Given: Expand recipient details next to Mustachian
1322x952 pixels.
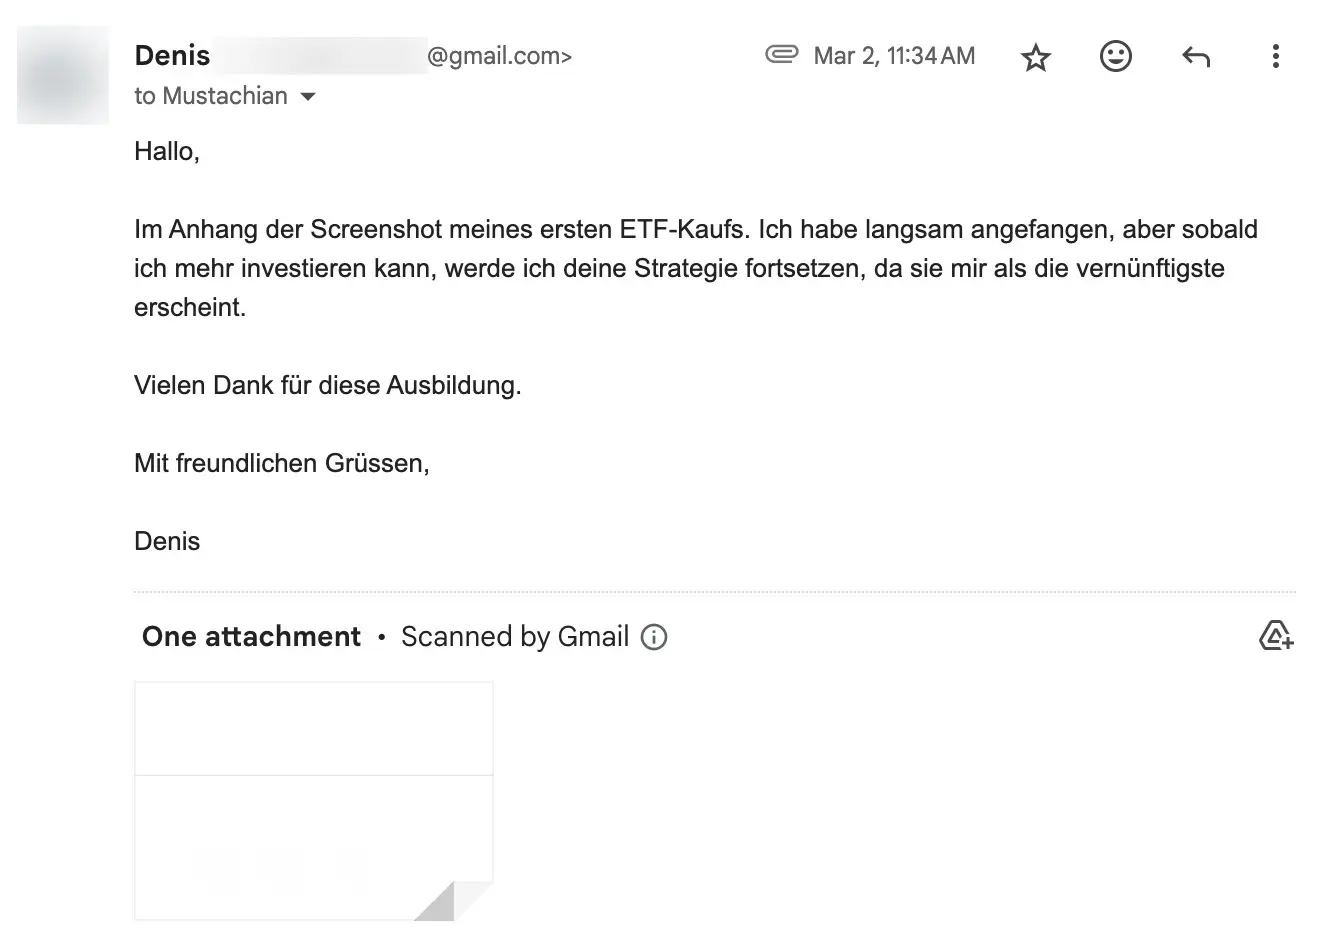Looking at the screenshot, I should pyautogui.click(x=308, y=97).
